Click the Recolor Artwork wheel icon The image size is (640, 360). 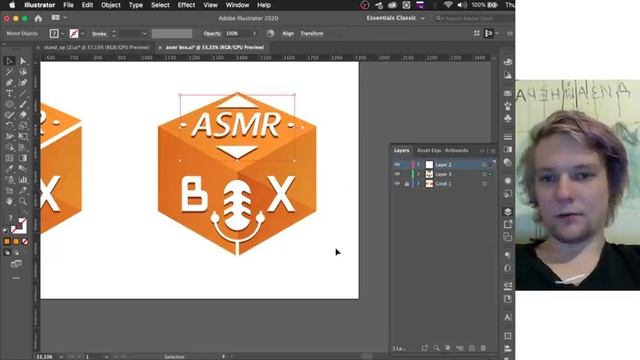(x=270, y=33)
